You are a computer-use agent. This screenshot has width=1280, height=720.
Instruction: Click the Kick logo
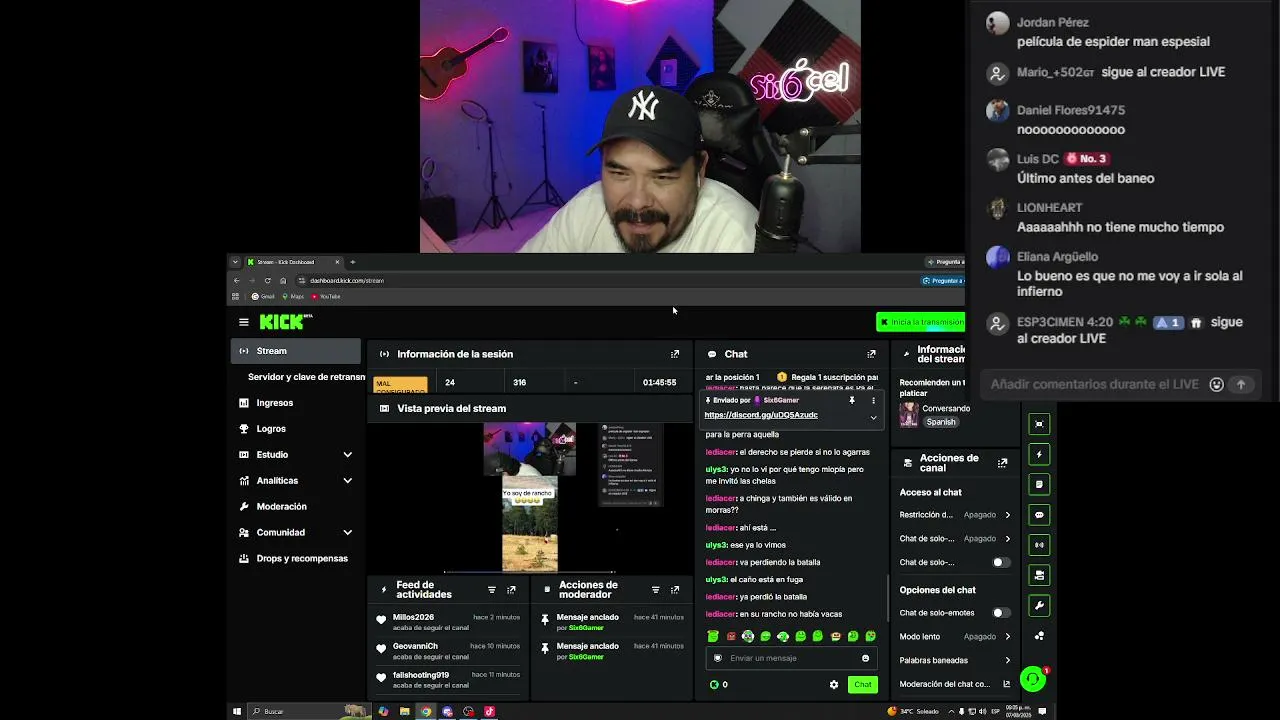pos(285,321)
